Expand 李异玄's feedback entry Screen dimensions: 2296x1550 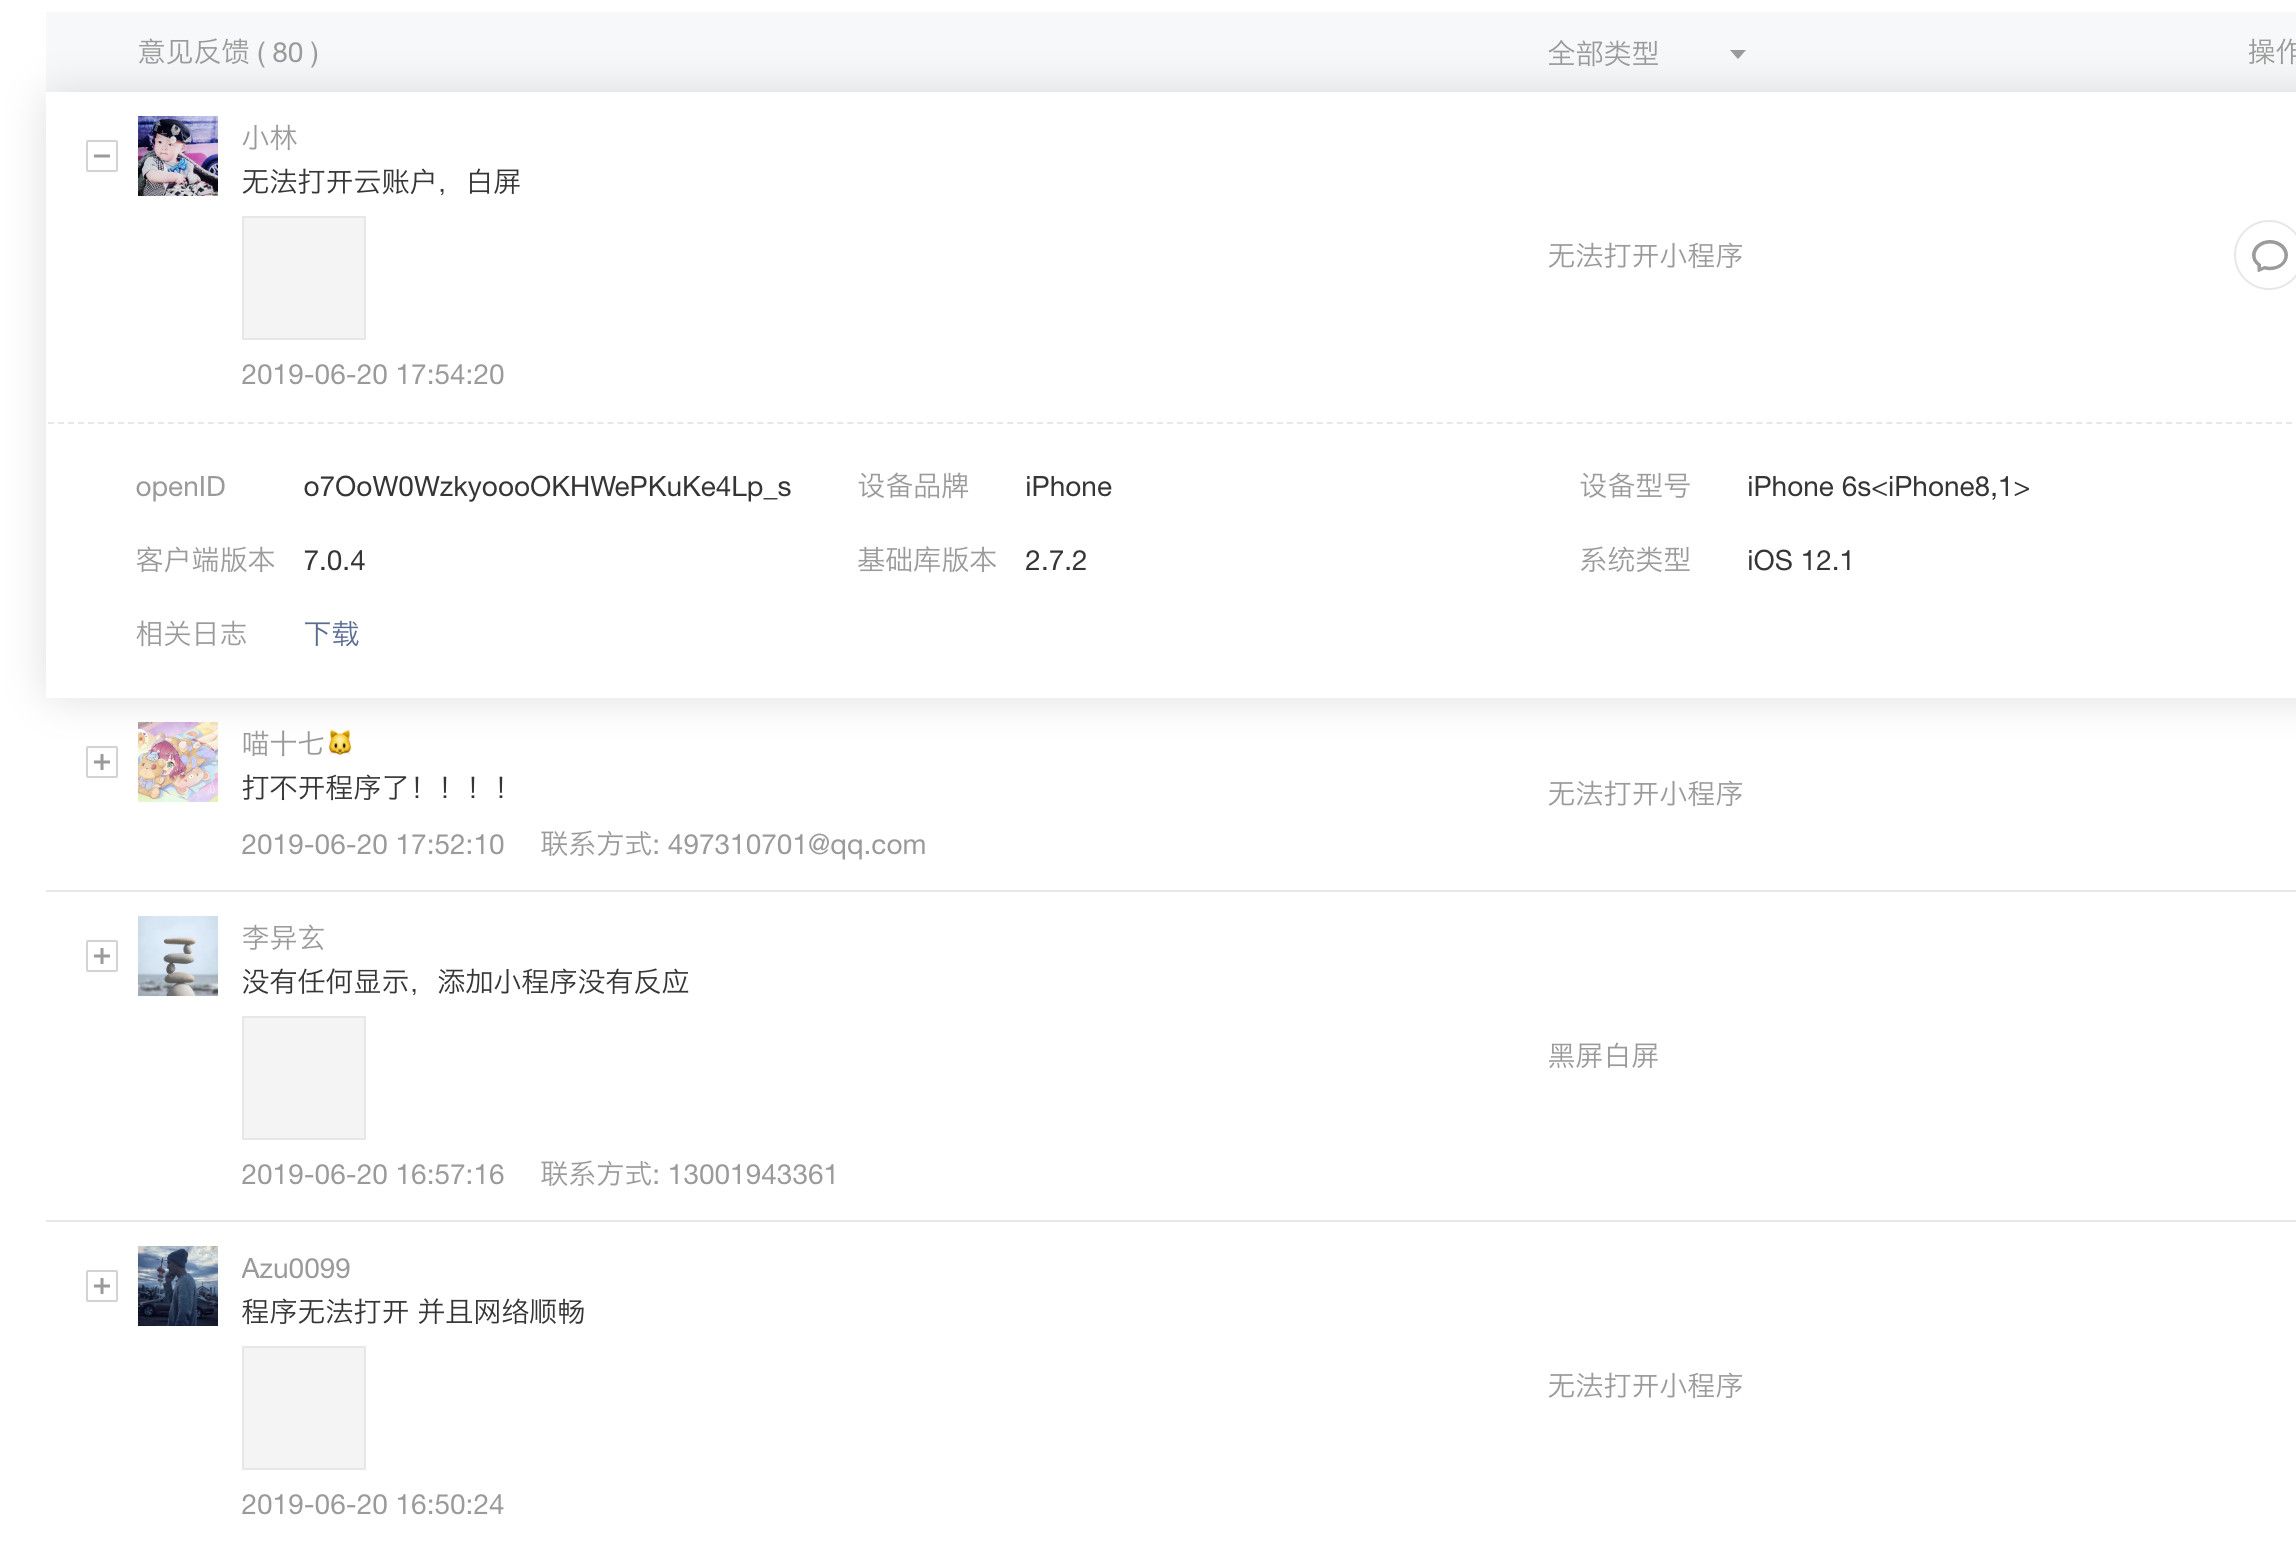102,956
